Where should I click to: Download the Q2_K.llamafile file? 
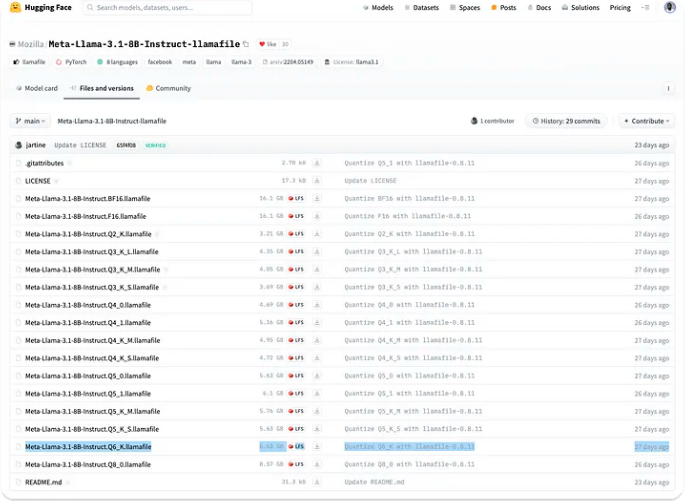317,234
